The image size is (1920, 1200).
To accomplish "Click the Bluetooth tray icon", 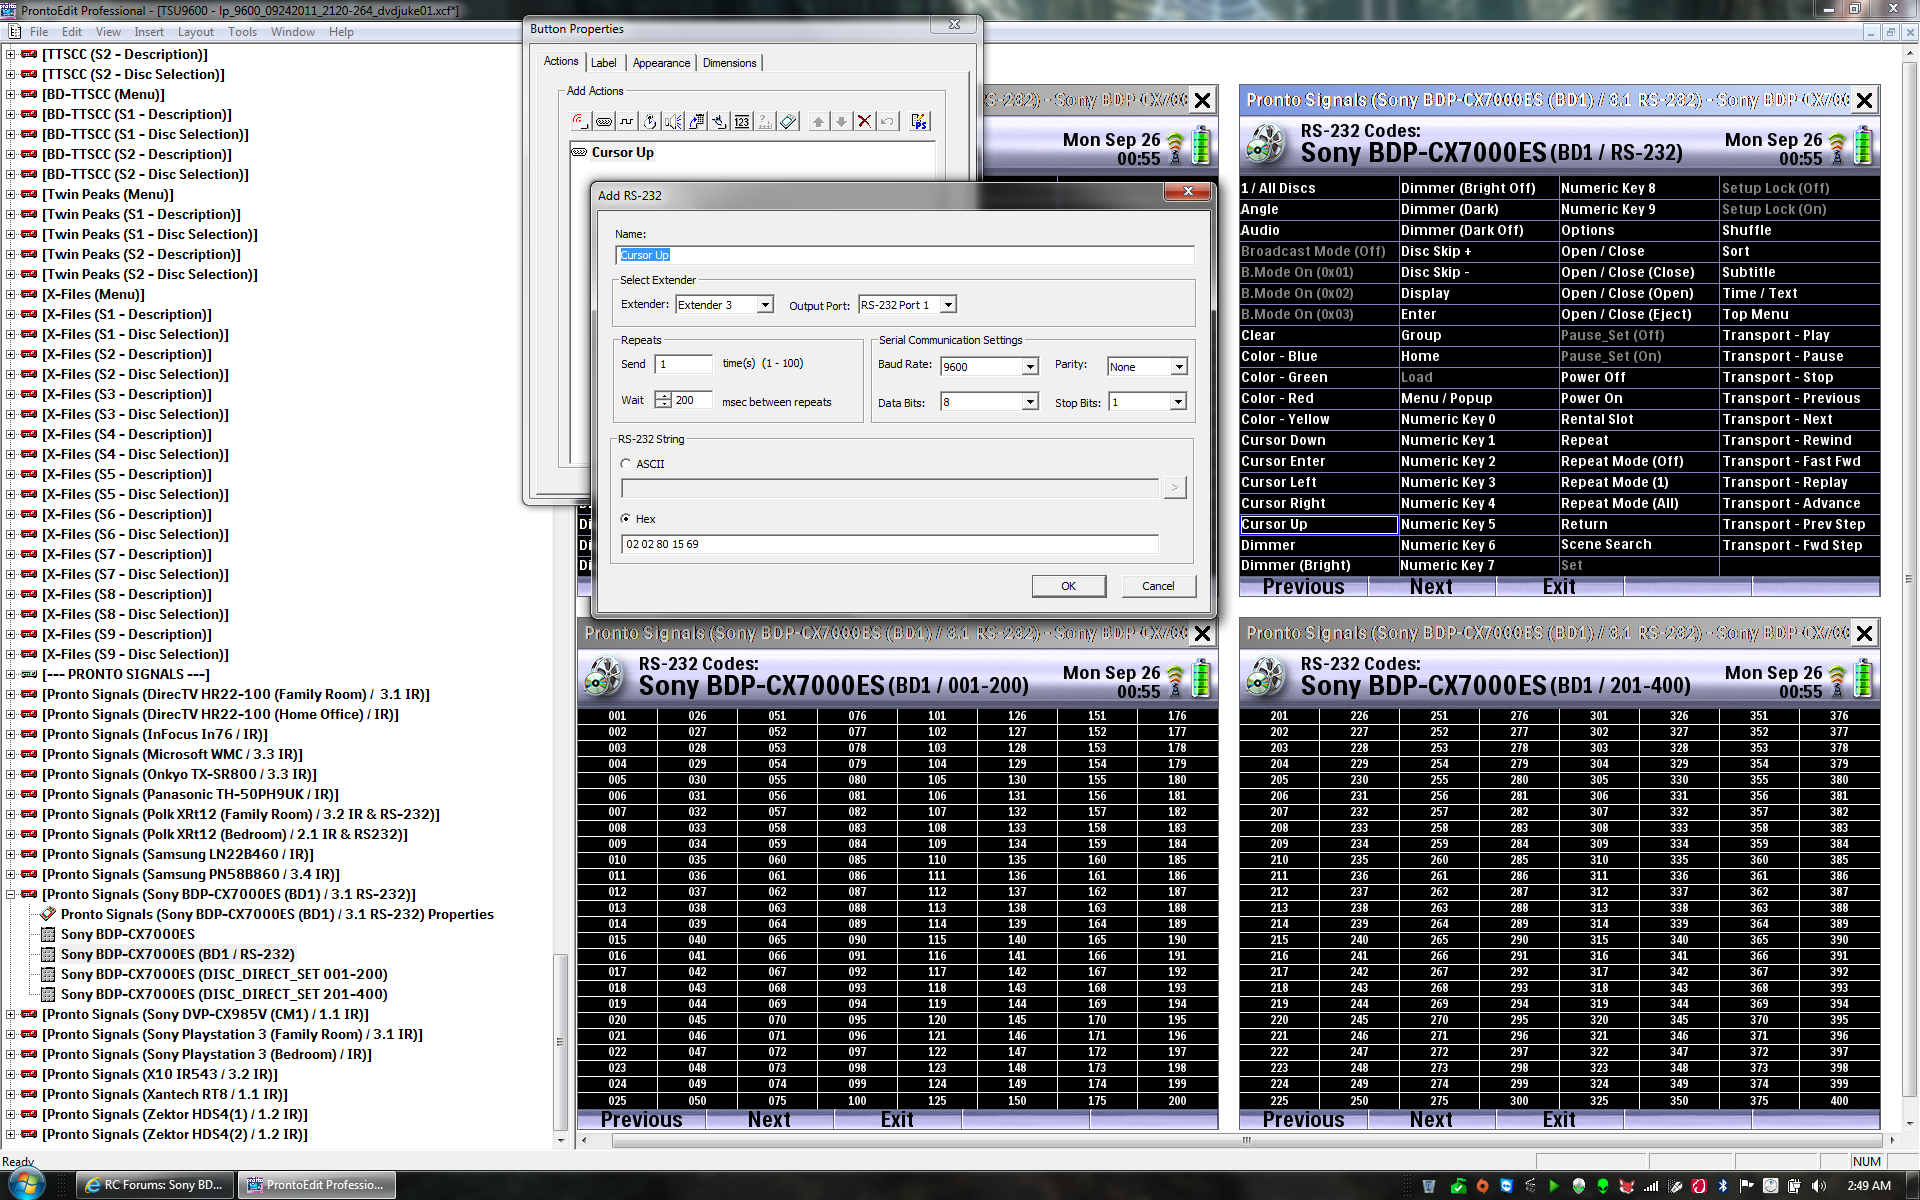I will tap(1722, 1186).
